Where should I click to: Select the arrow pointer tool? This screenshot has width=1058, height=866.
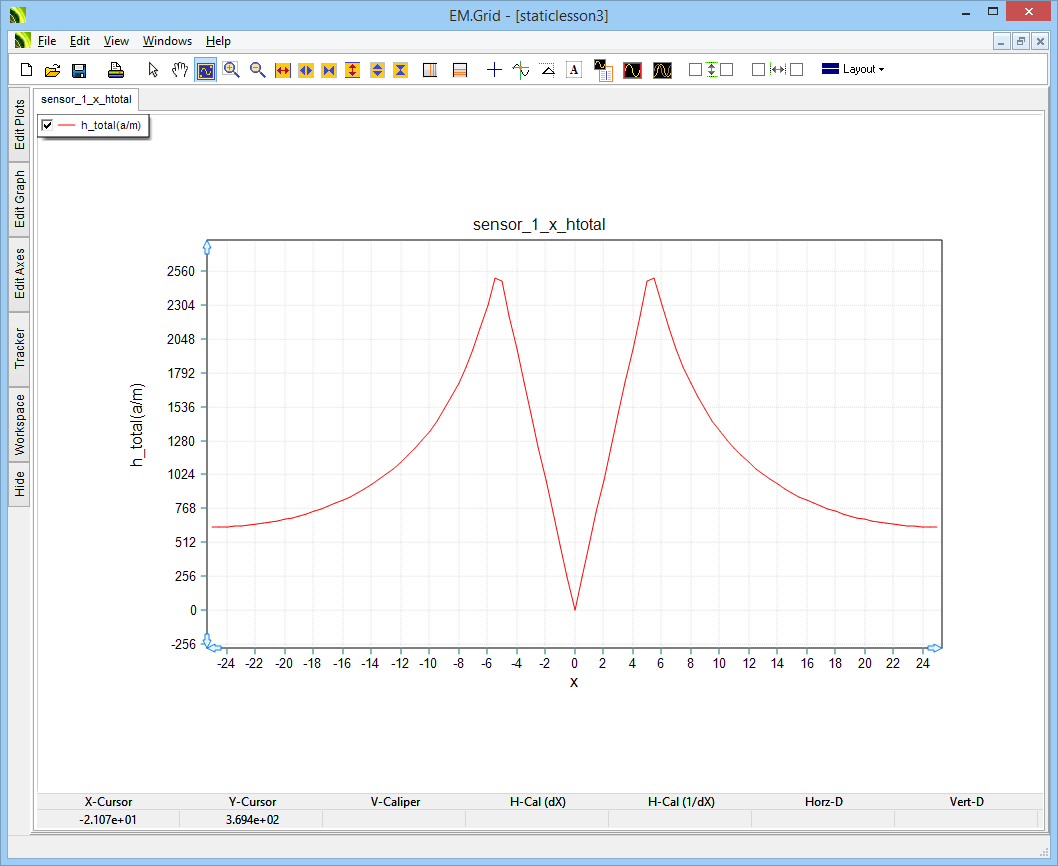click(x=153, y=70)
